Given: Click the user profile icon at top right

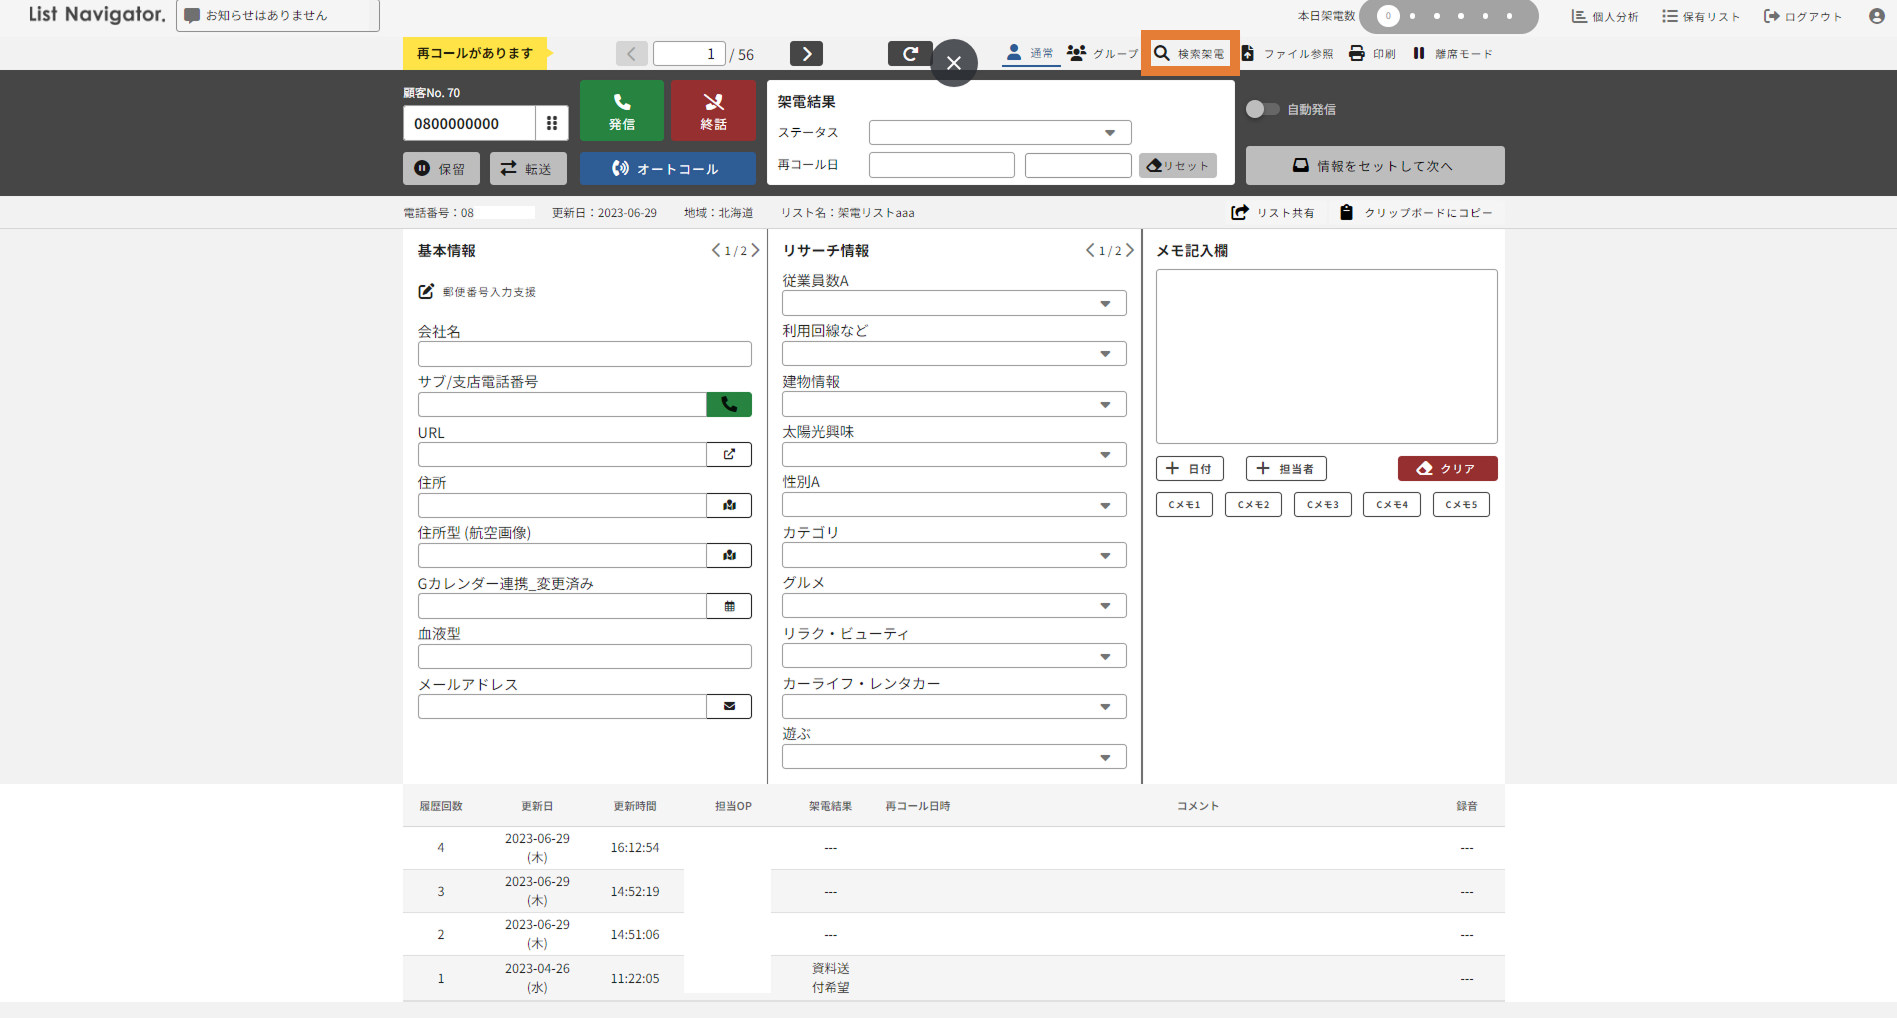Looking at the screenshot, I should click(1876, 16).
